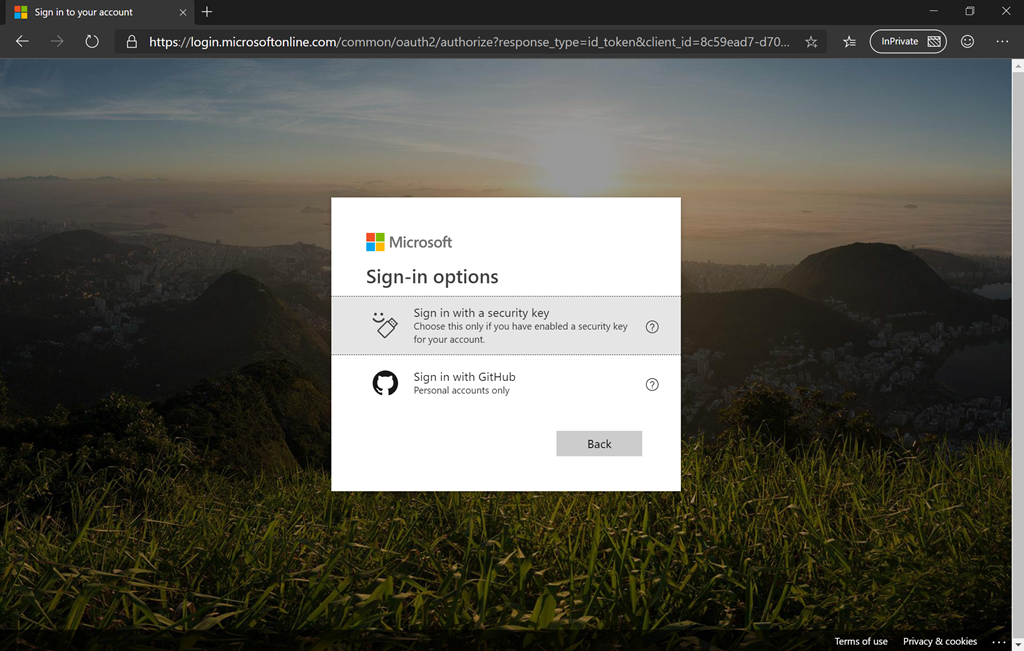The width and height of the screenshot is (1024, 651).
Task: View site security lock information
Action: pyautogui.click(x=131, y=42)
